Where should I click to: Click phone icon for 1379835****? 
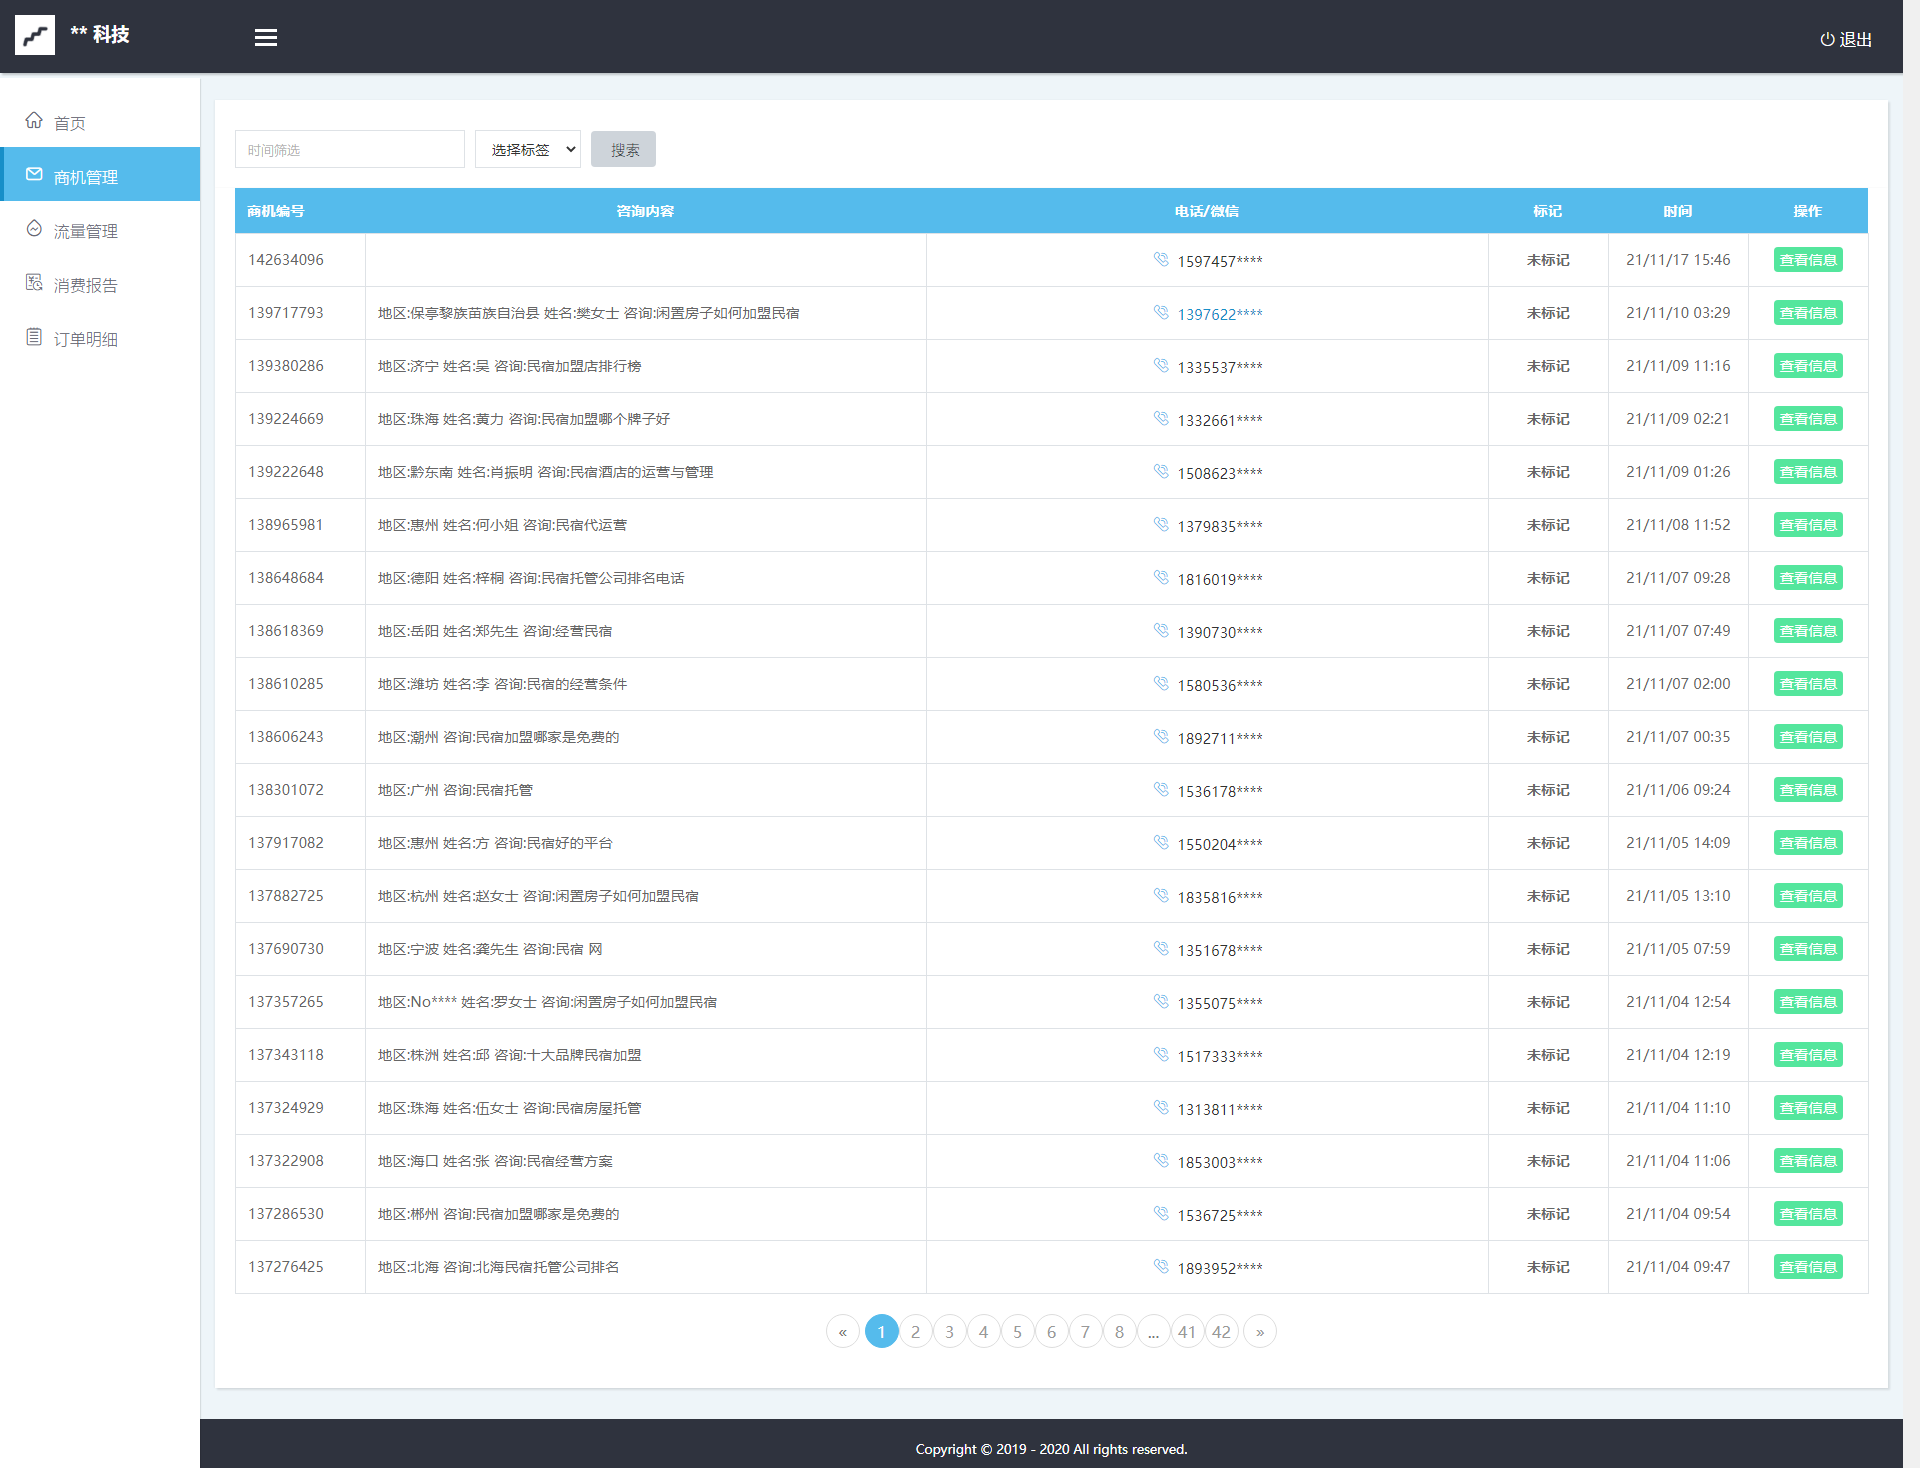[1161, 524]
